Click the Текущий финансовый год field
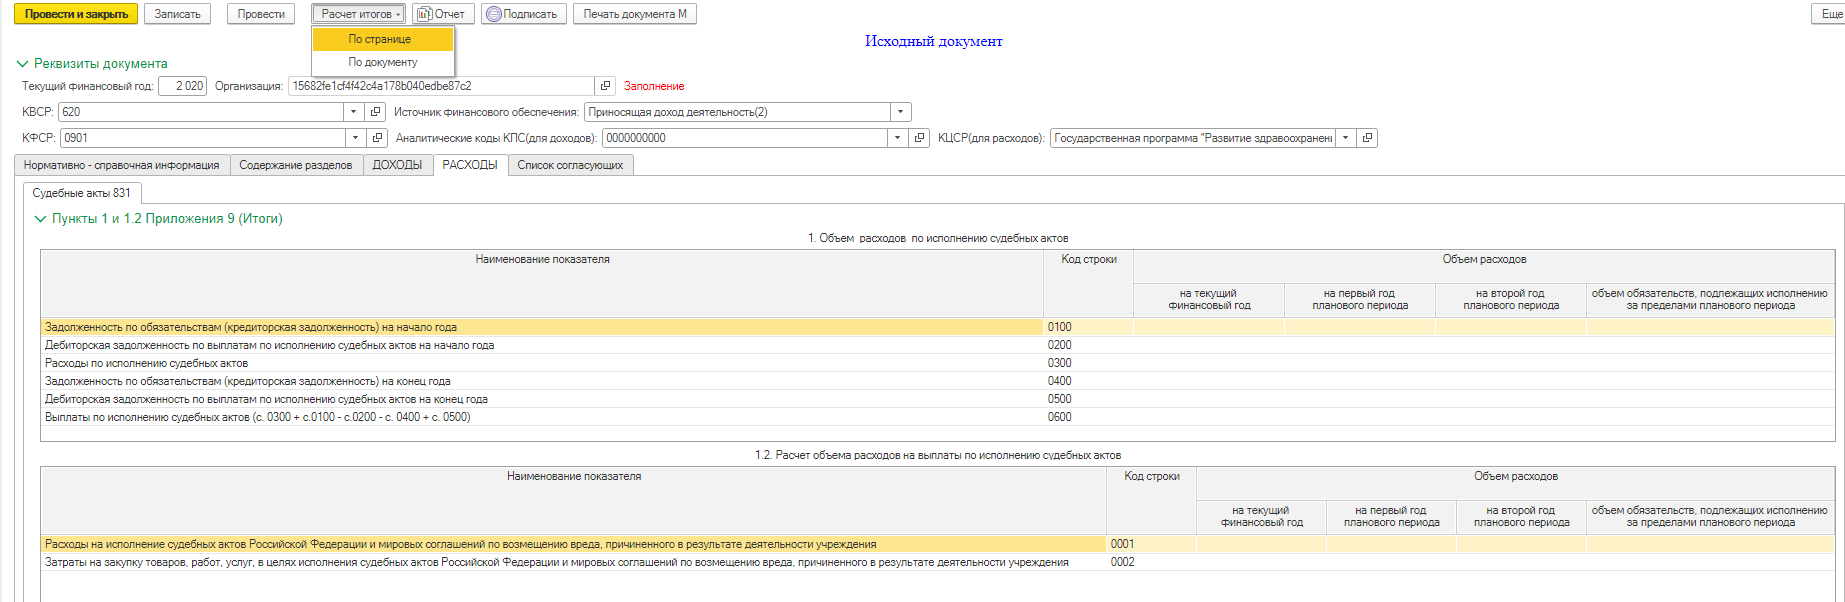 pos(182,86)
